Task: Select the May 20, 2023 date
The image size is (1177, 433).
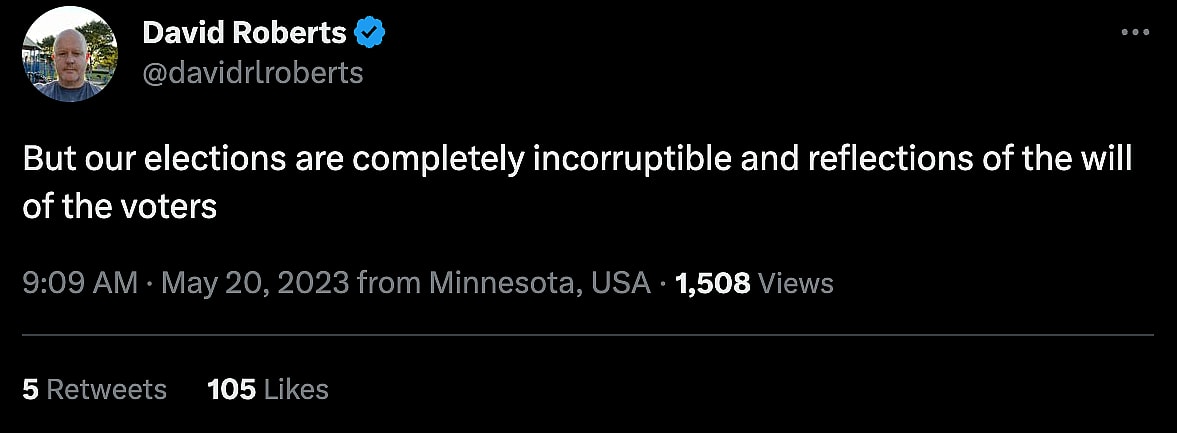Action: (255, 283)
